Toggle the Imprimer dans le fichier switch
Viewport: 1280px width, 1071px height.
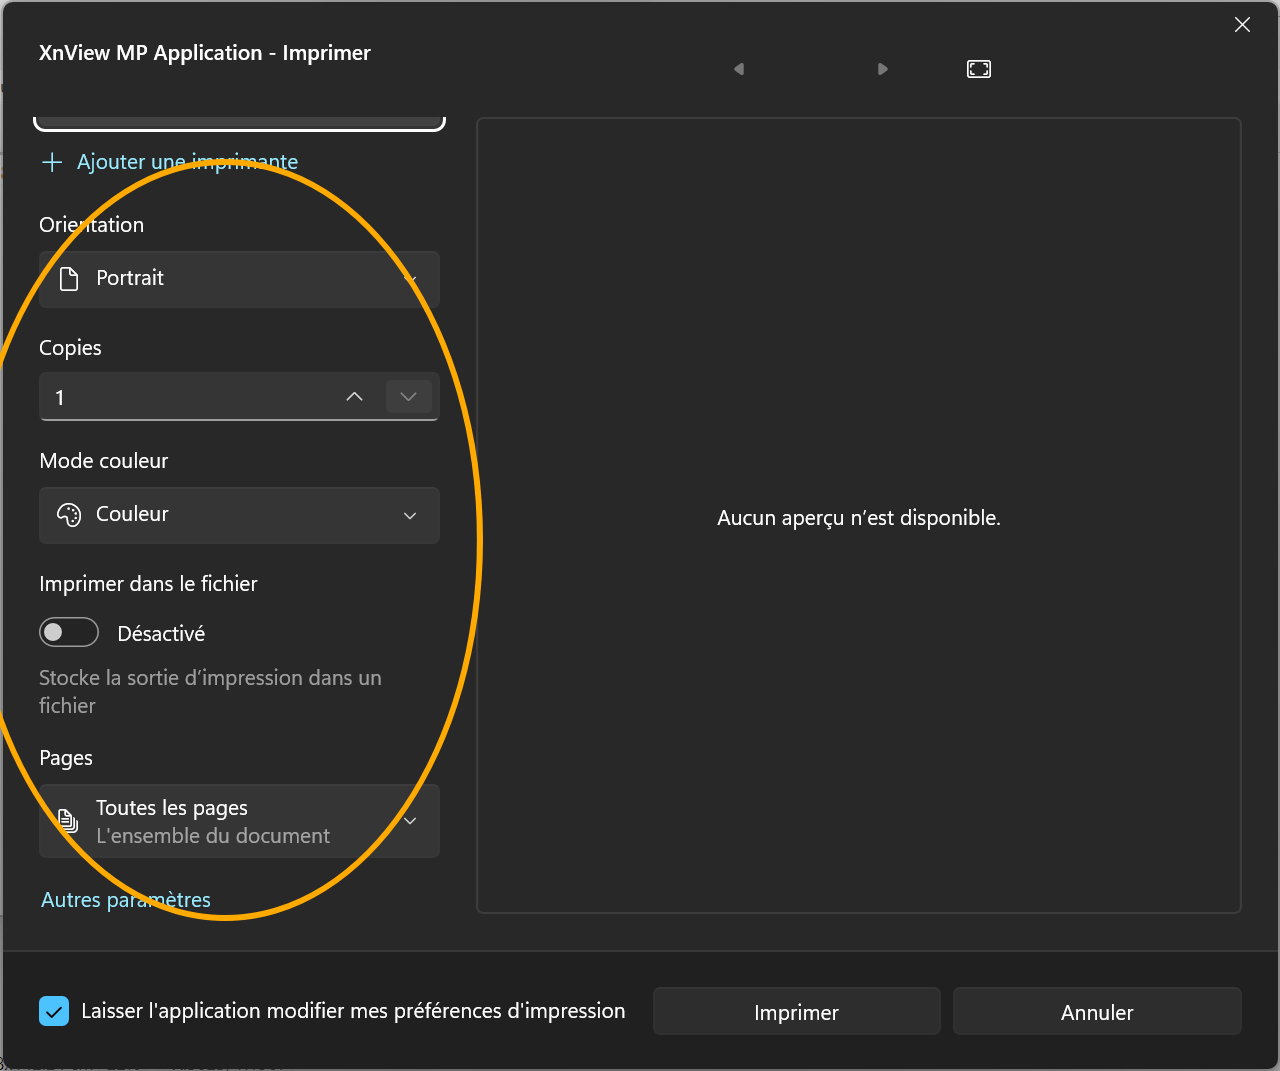pyautogui.click(x=69, y=633)
